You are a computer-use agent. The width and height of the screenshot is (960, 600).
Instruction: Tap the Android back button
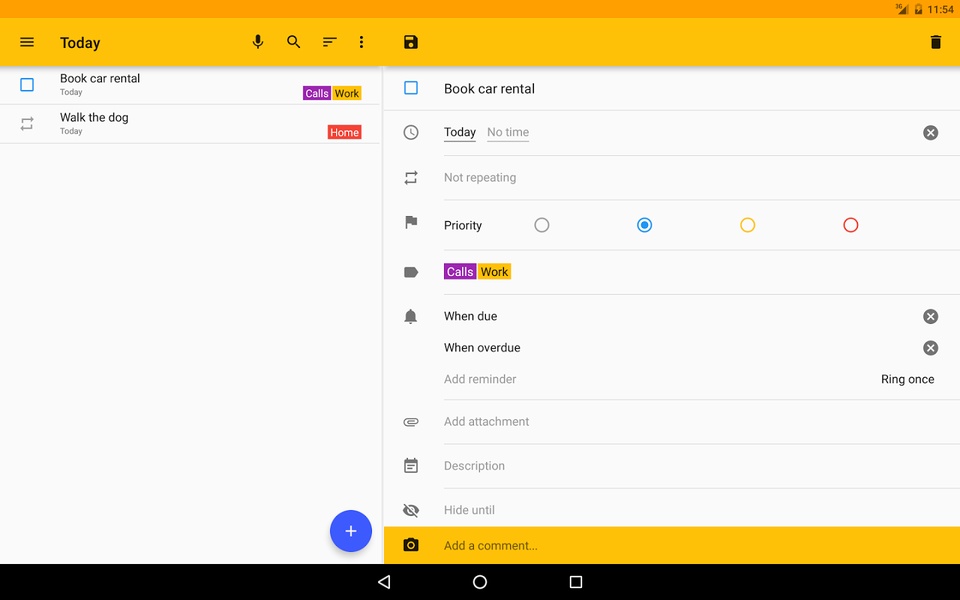(x=384, y=582)
